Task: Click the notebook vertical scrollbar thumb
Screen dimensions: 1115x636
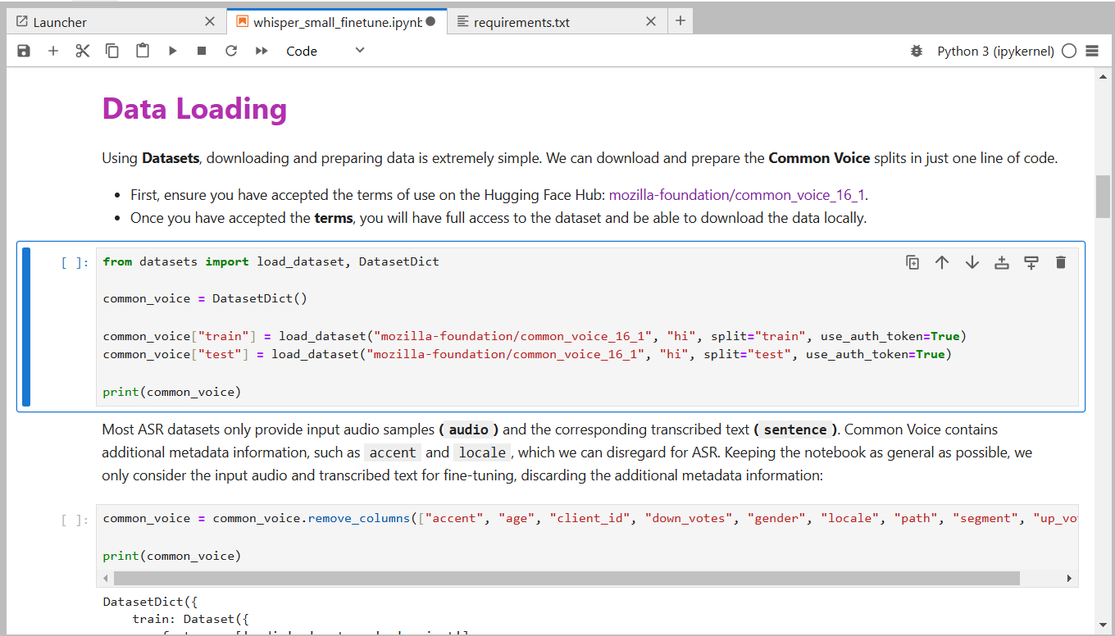Action: [x=1103, y=196]
